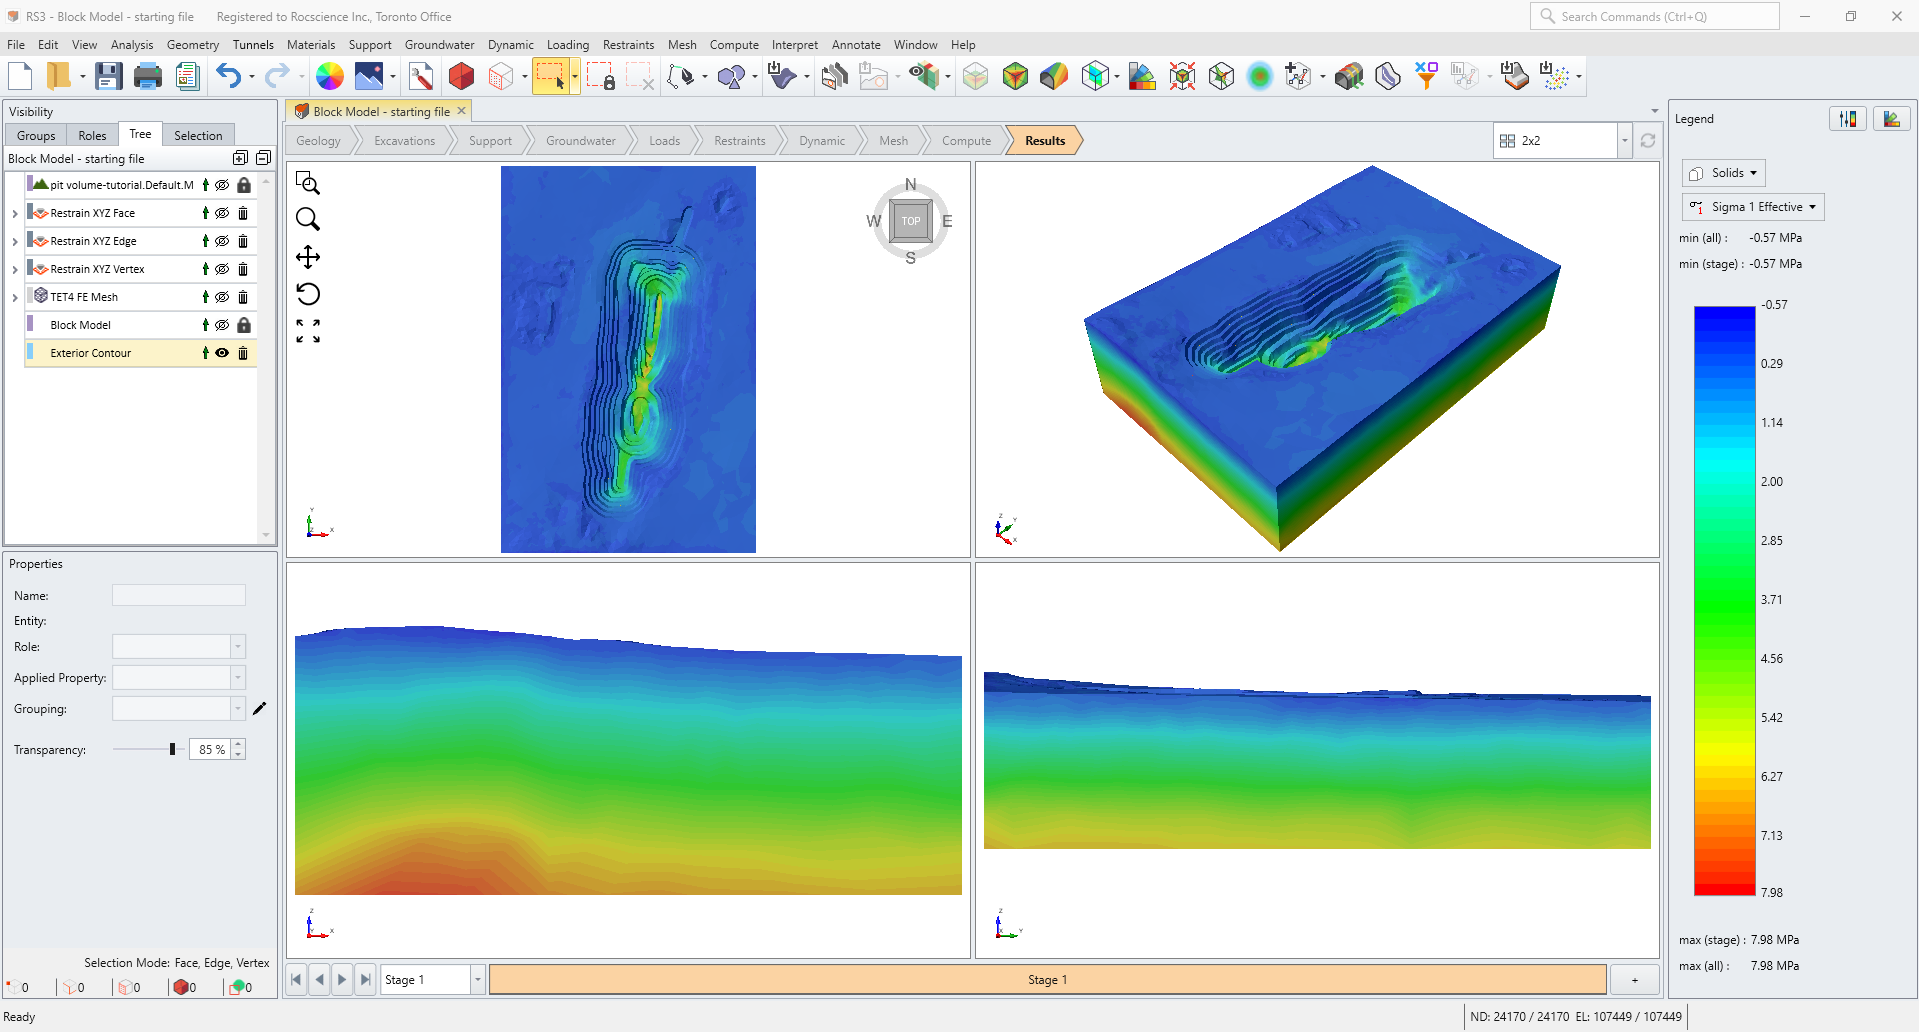This screenshot has height=1032, width=1919.
Task: Click the Search Commands box
Action: tap(1655, 16)
